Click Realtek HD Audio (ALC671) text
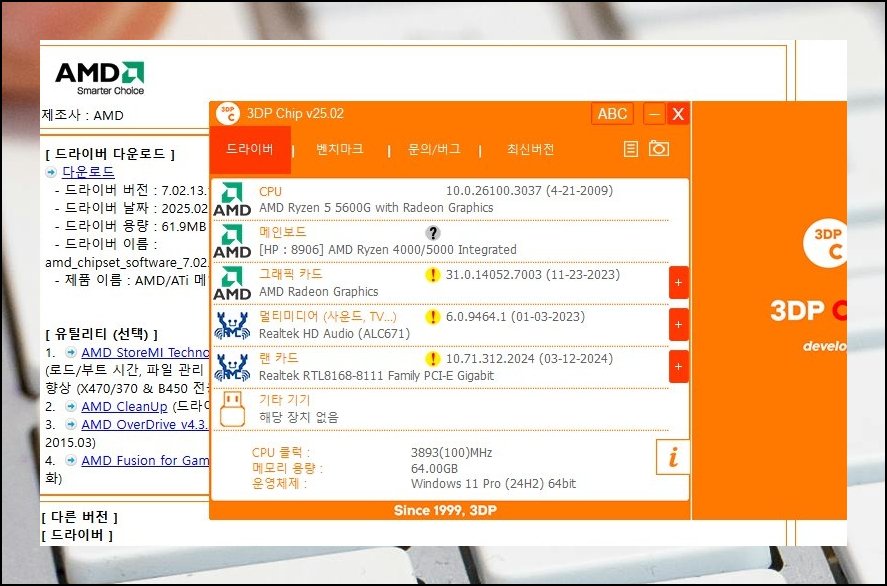 (334, 333)
